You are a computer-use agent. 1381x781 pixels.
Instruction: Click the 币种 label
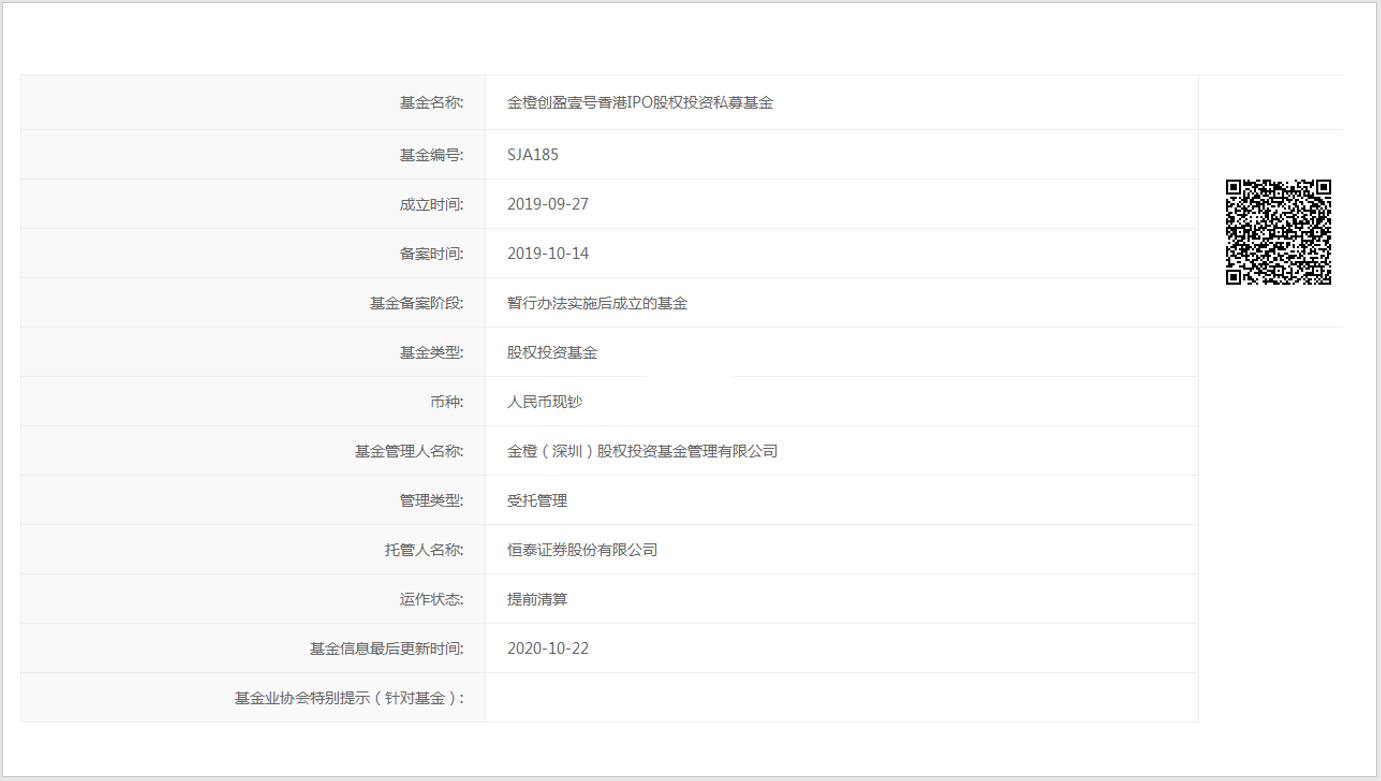(447, 402)
